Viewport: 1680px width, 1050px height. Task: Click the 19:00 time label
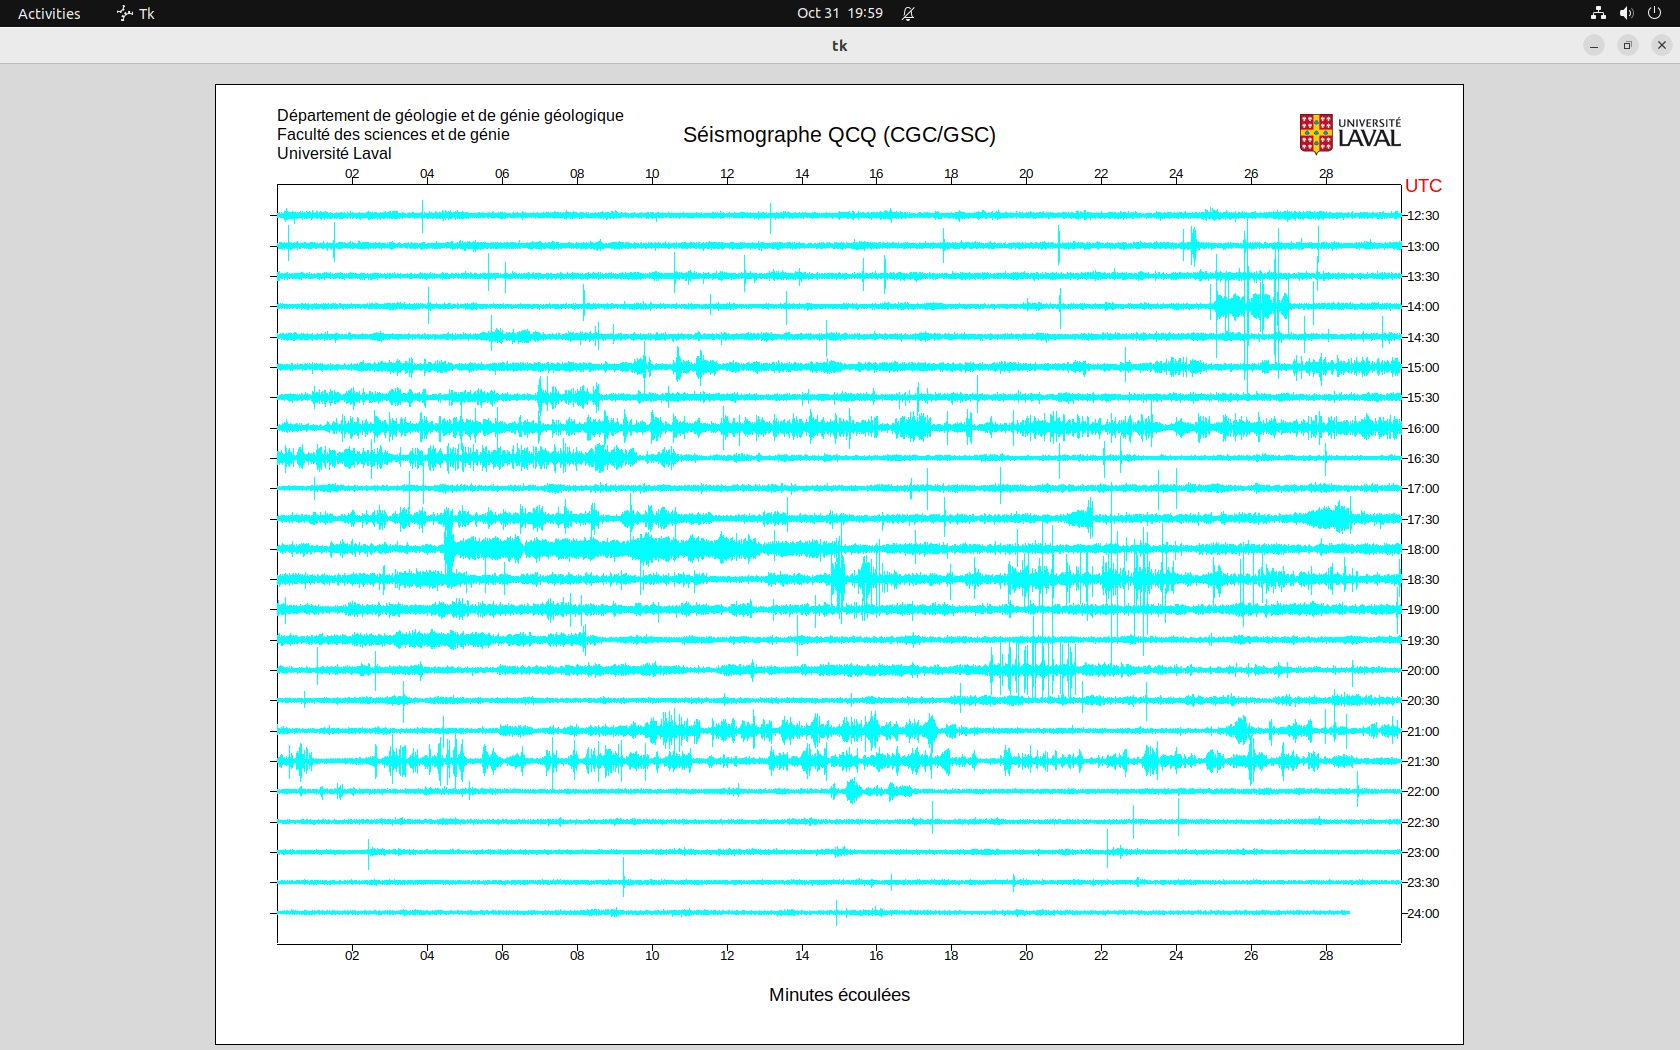(x=1423, y=610)
